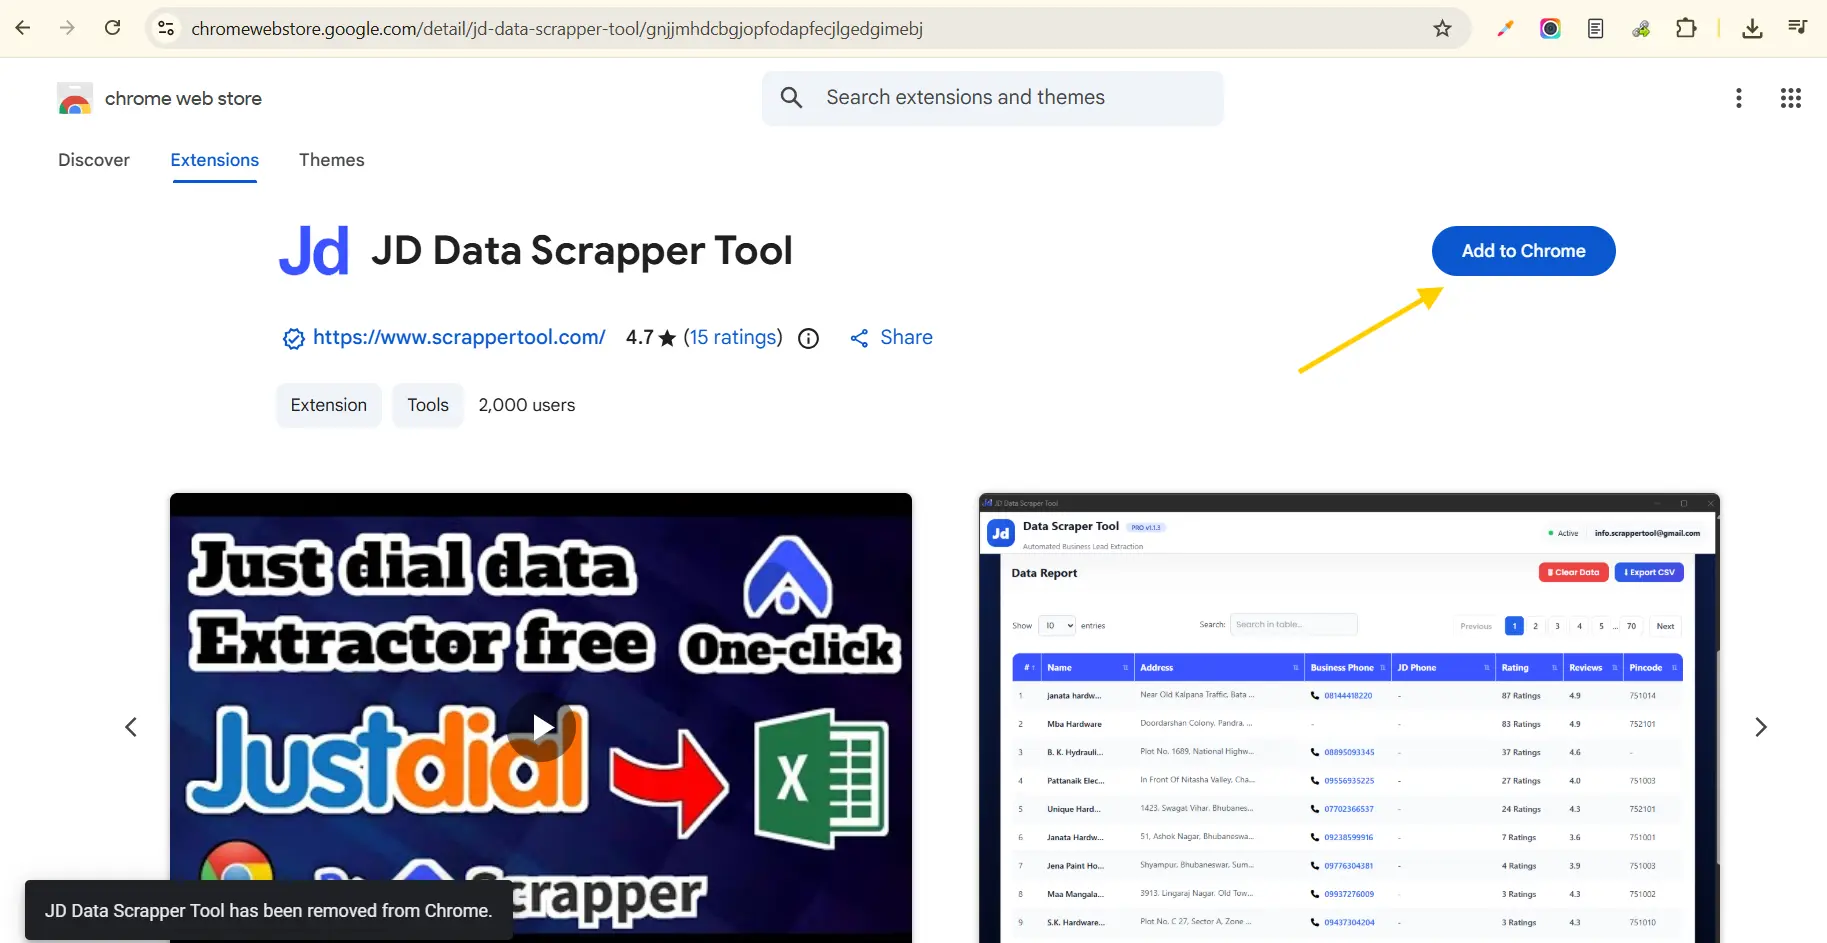Click the browser back arrow
The height and width of the screenshot is (943, 1827).
[x=23, y=28]
